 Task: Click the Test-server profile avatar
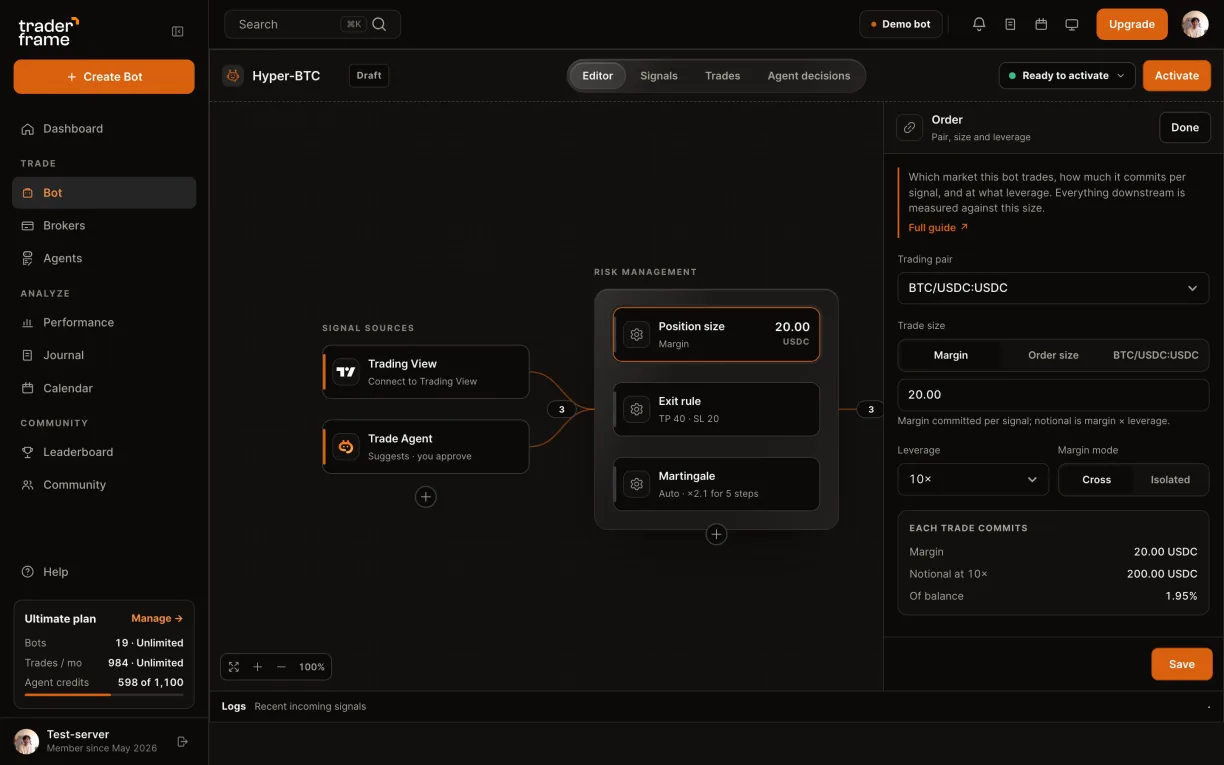26,741
